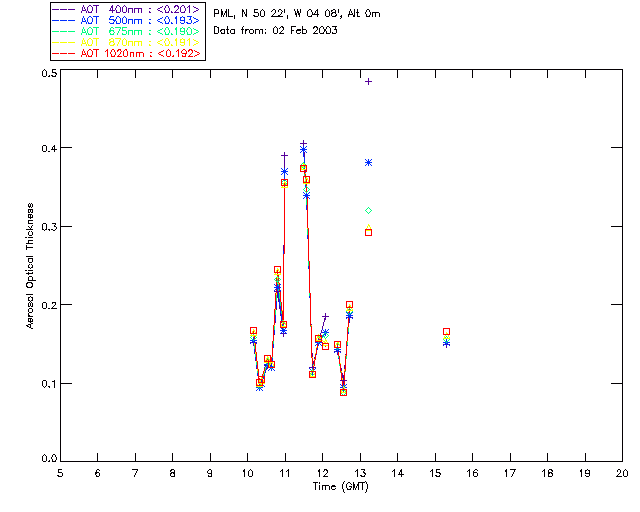Click the 0.1 y-axis tick label
The image size is (640, 512).
pos(49,384)
